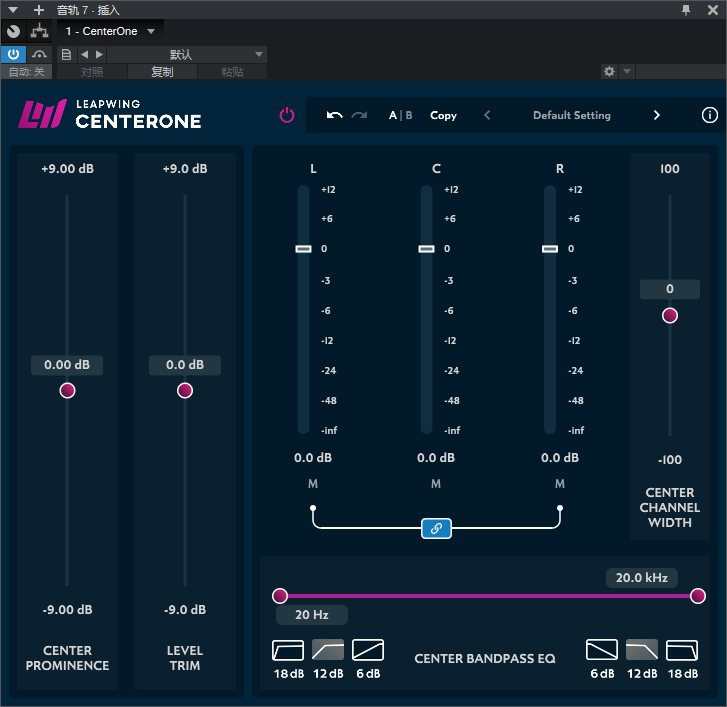This screenshot has height=707, width=727.
Task: Click the Center Channel Width 0 value field
Action: (670, 289)
